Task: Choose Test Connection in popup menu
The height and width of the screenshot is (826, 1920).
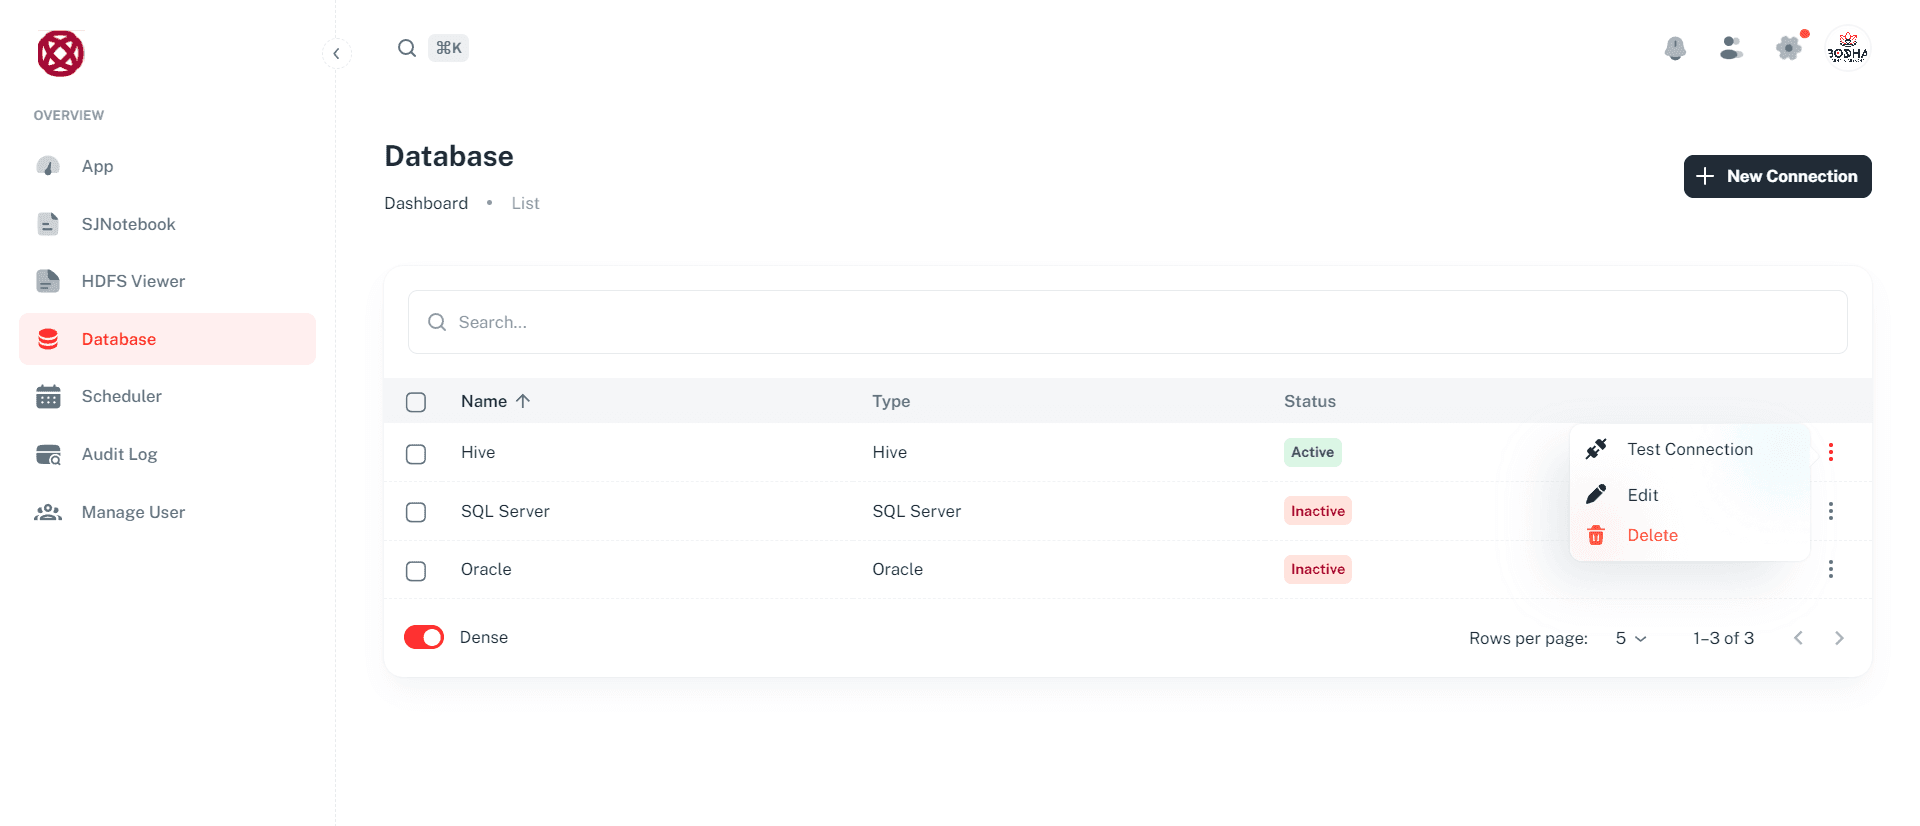Action: click(x=1689, y=449)
